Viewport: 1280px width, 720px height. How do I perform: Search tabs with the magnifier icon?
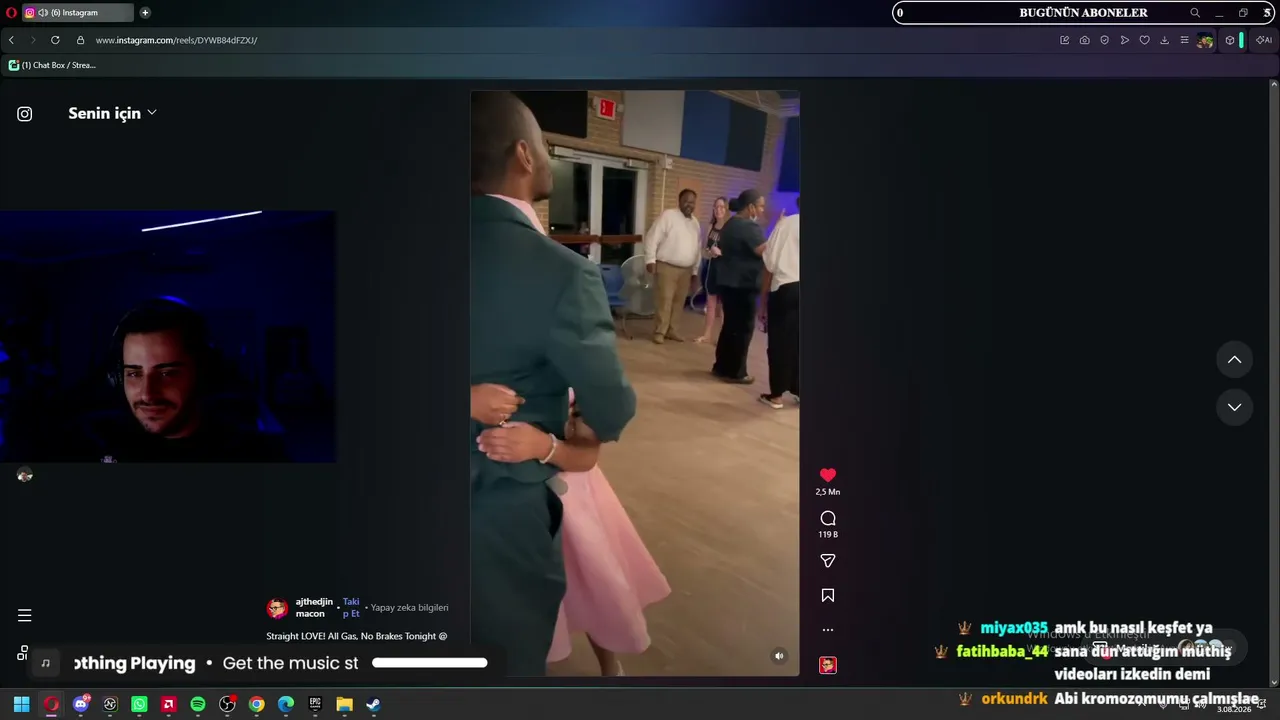pyautogui.click(x=1195, y=13)
